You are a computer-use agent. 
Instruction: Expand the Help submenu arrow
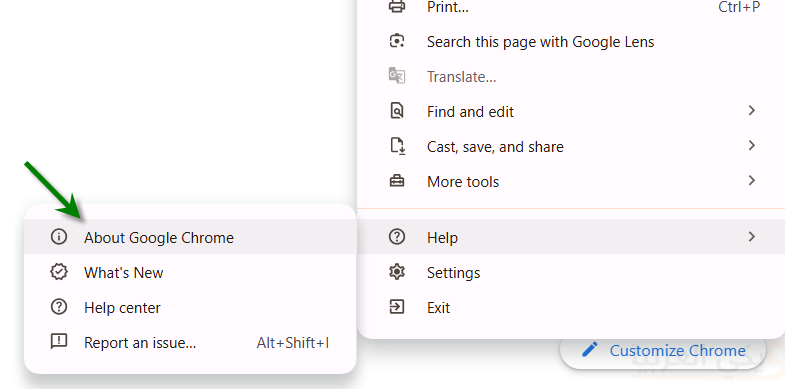point(751,236)
